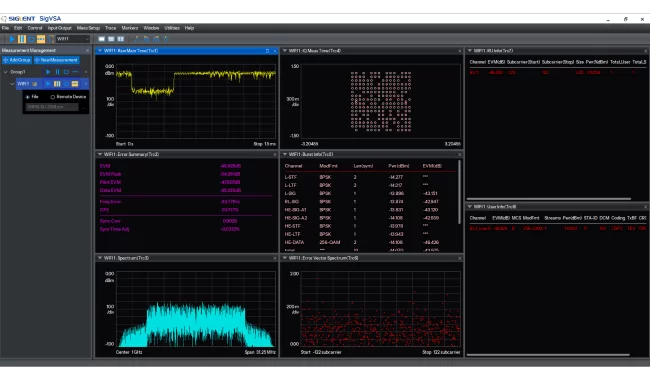Open trace menu of RU Info window

(470, 51)
